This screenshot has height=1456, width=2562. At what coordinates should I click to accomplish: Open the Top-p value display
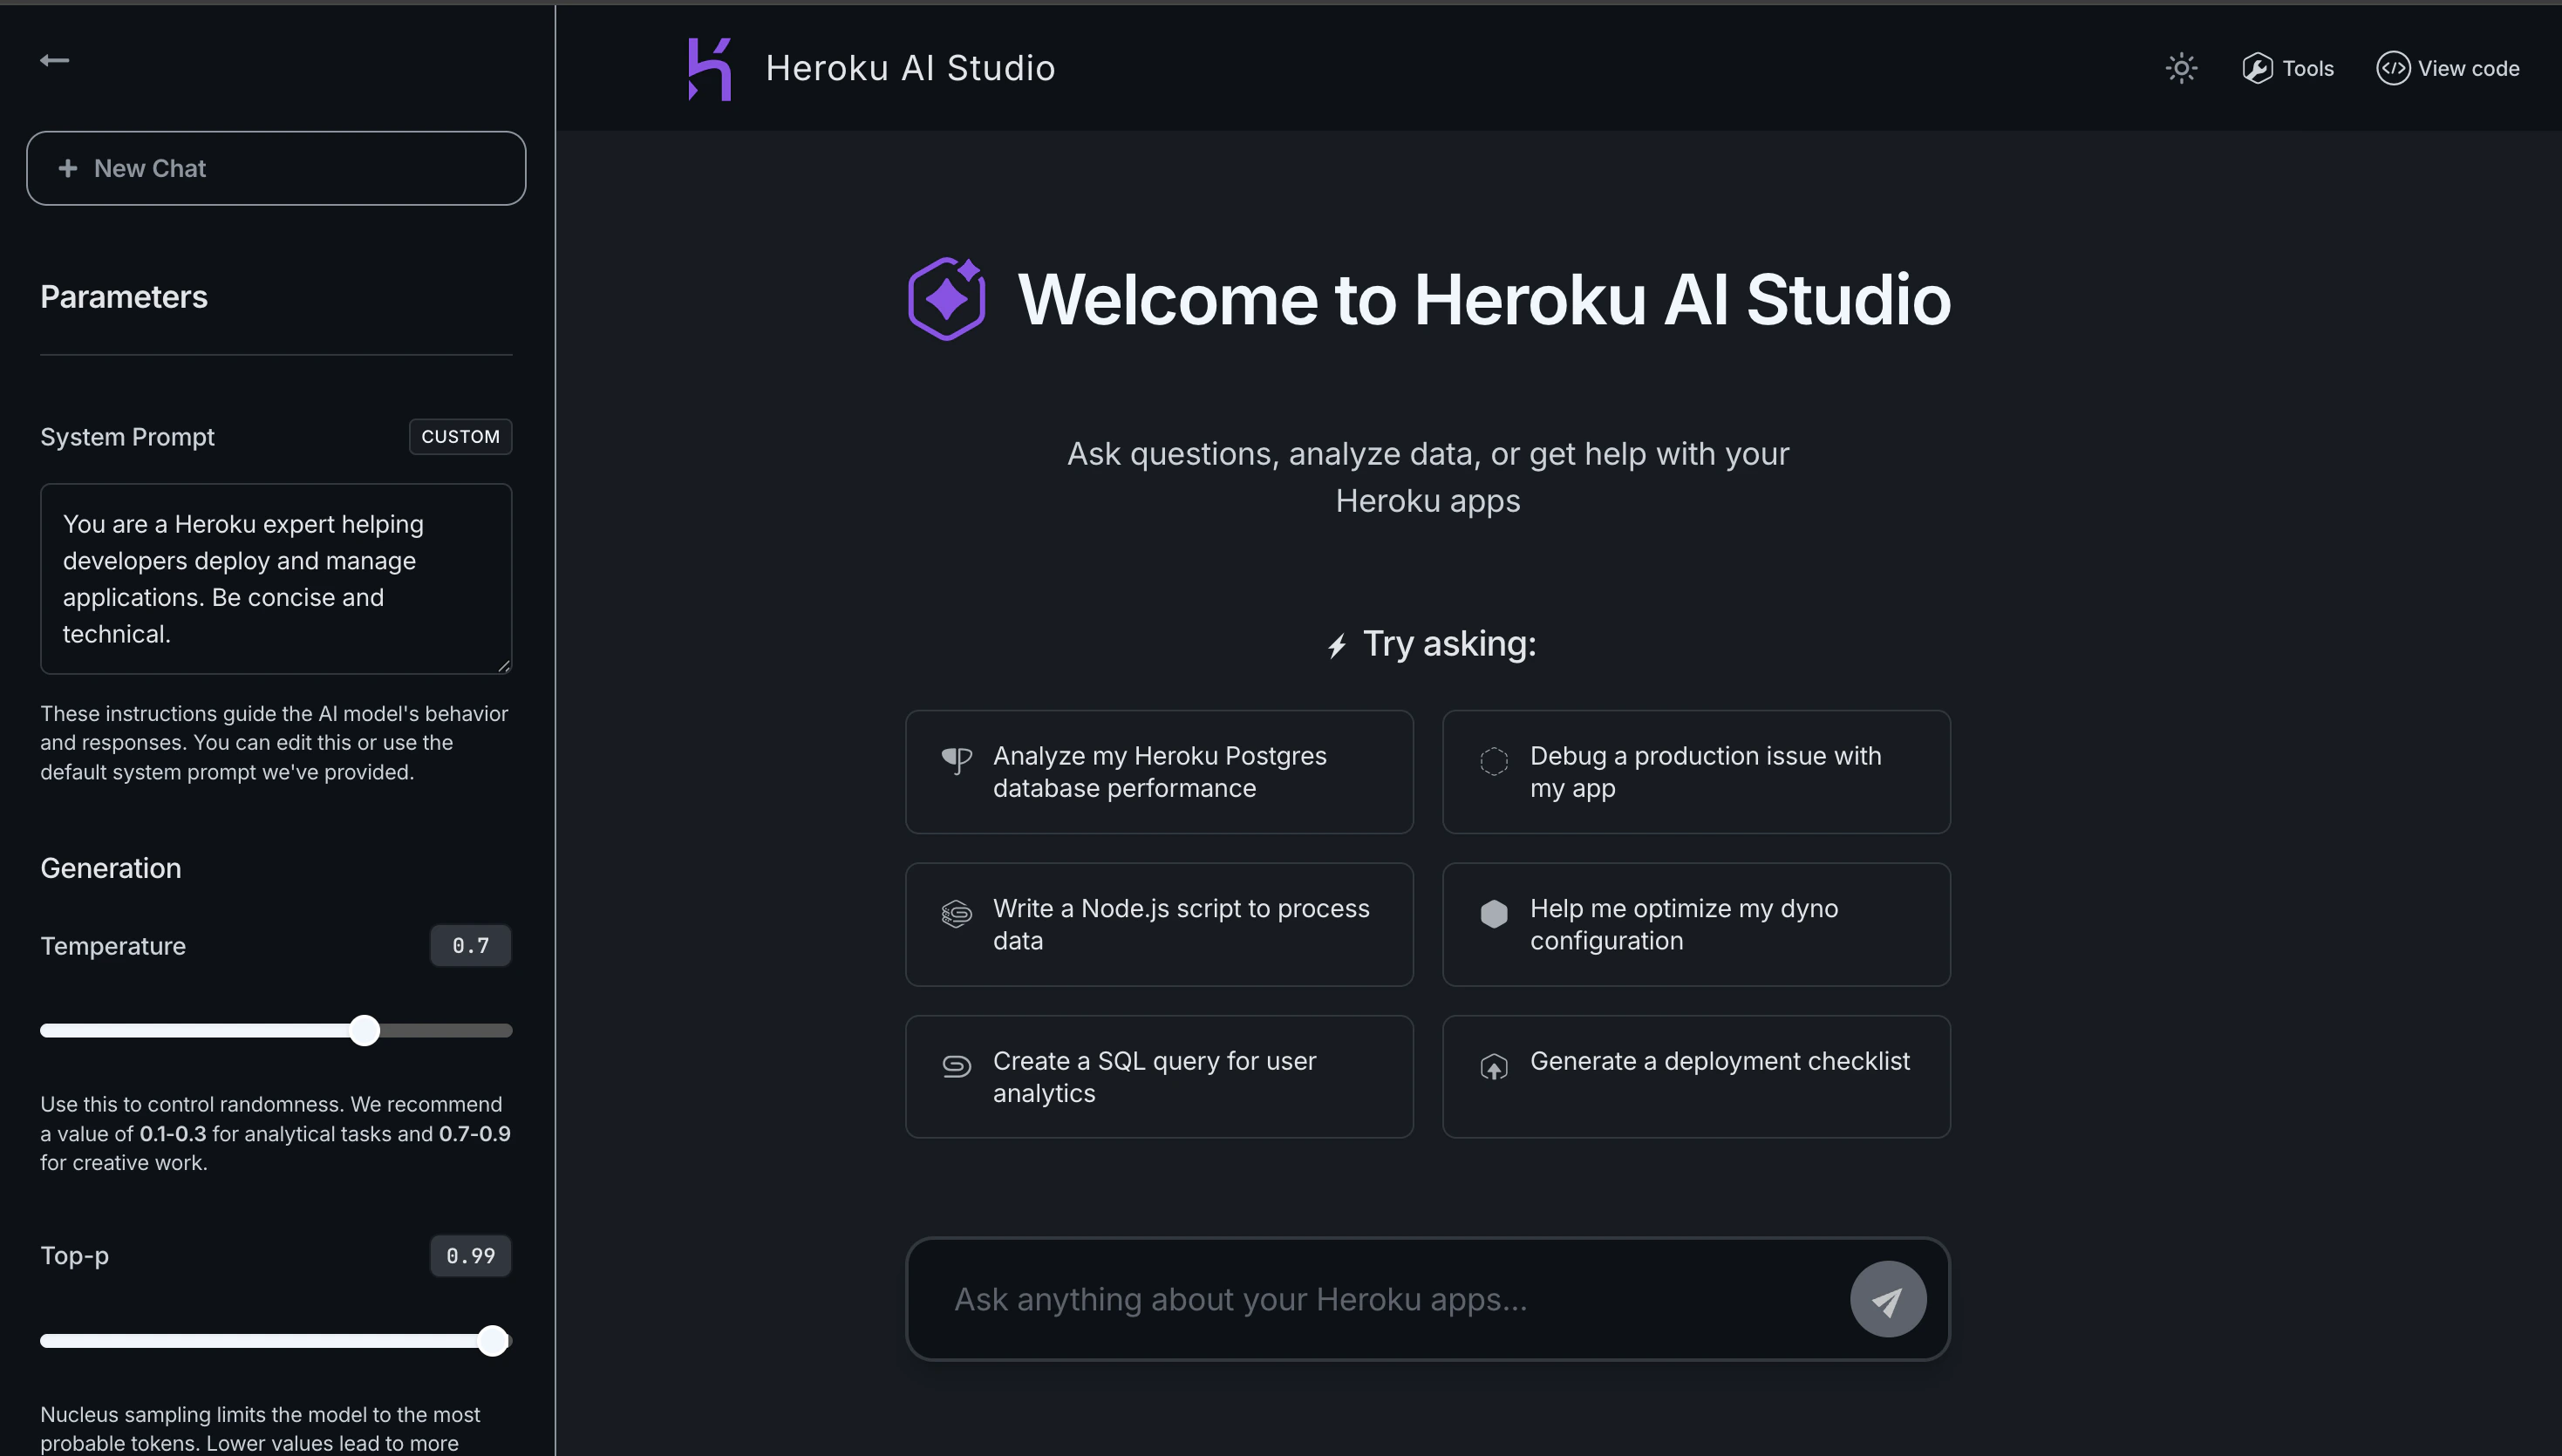(470, 1255)
